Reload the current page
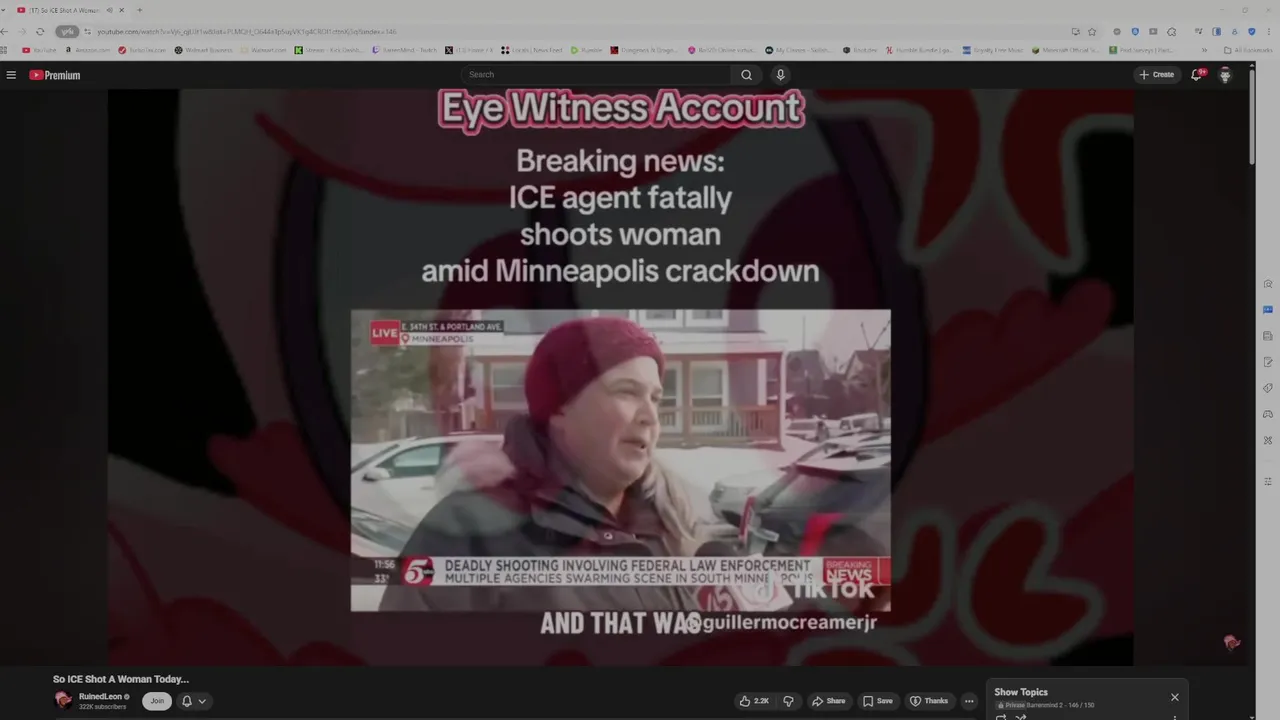 40,31
